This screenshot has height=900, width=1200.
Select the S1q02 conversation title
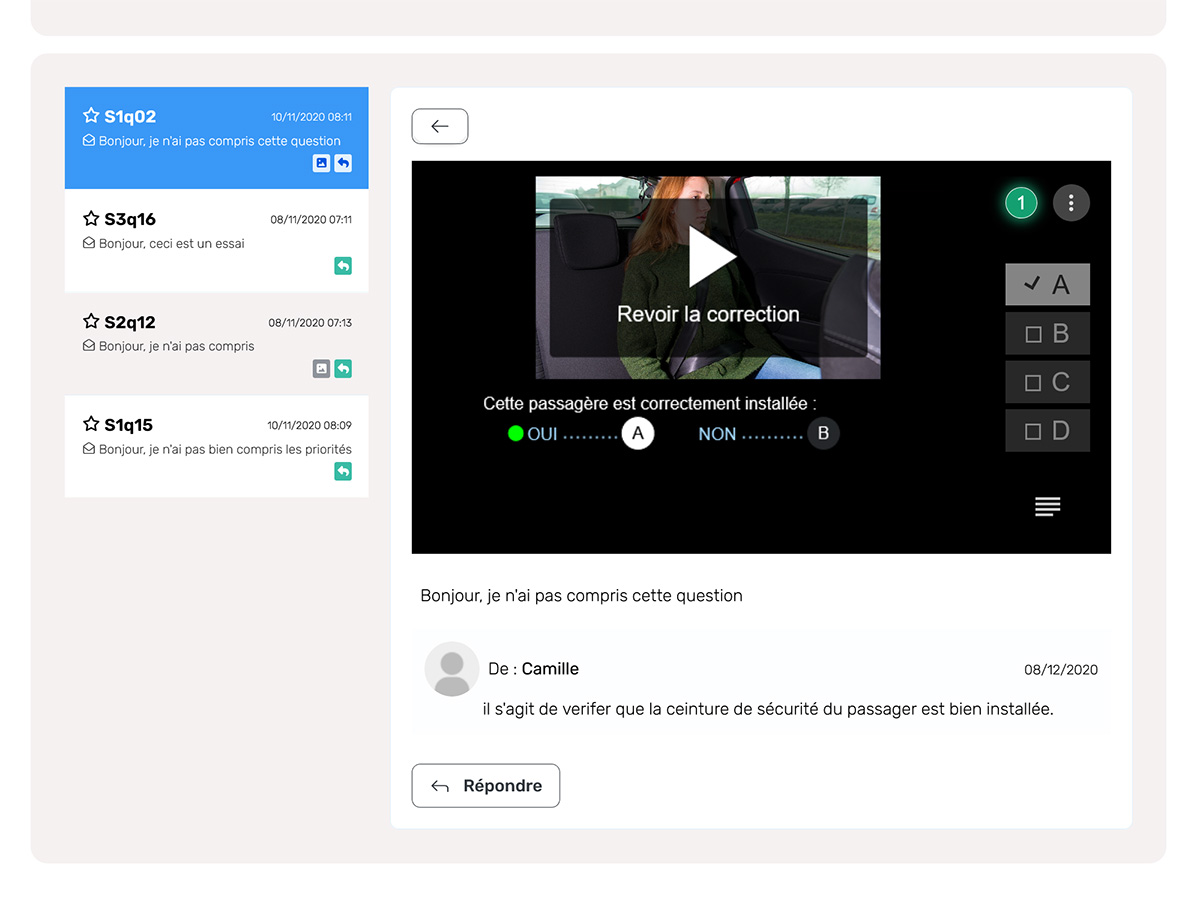130,116
